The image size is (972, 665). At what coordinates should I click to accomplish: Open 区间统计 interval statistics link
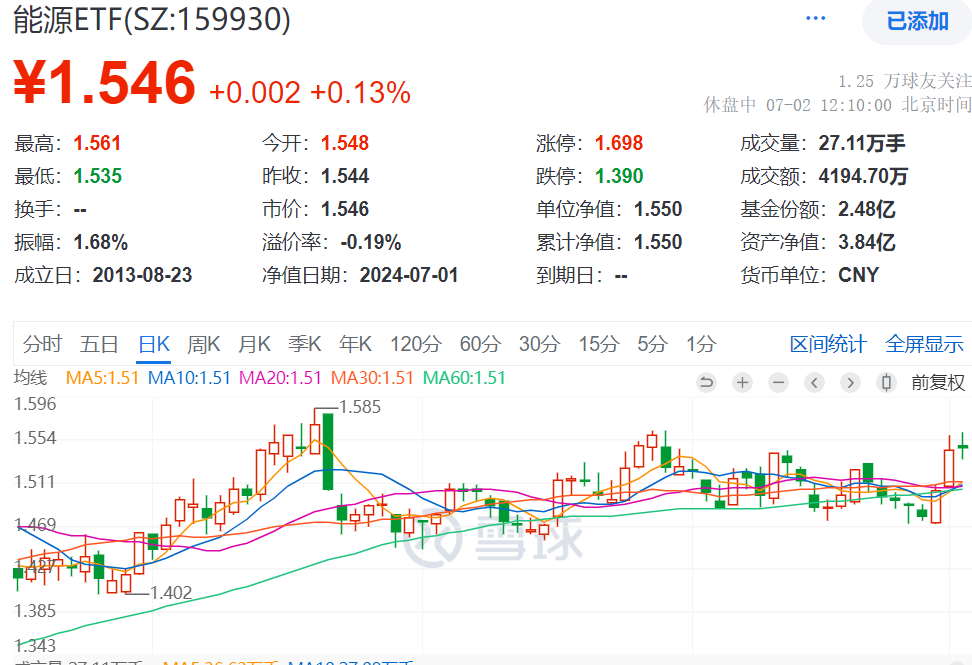pos(828,343)
